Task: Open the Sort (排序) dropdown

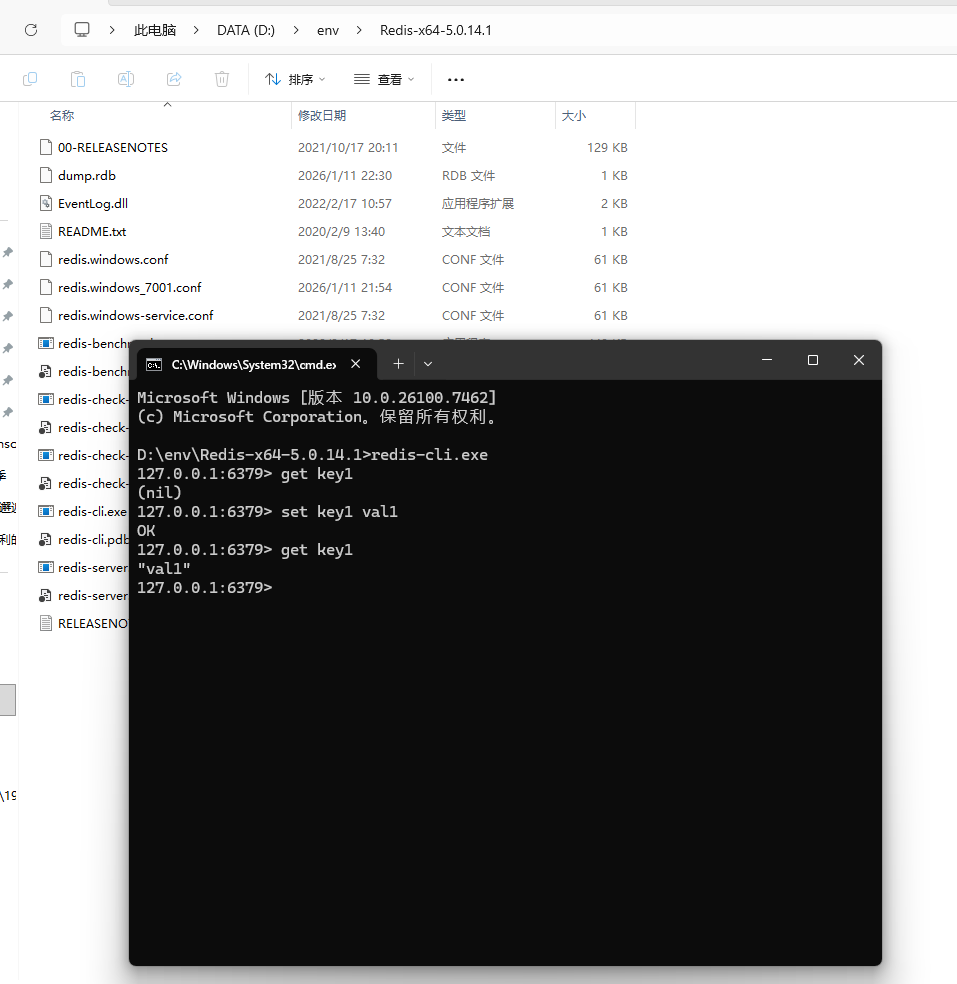Action: (x=295, y=79)
